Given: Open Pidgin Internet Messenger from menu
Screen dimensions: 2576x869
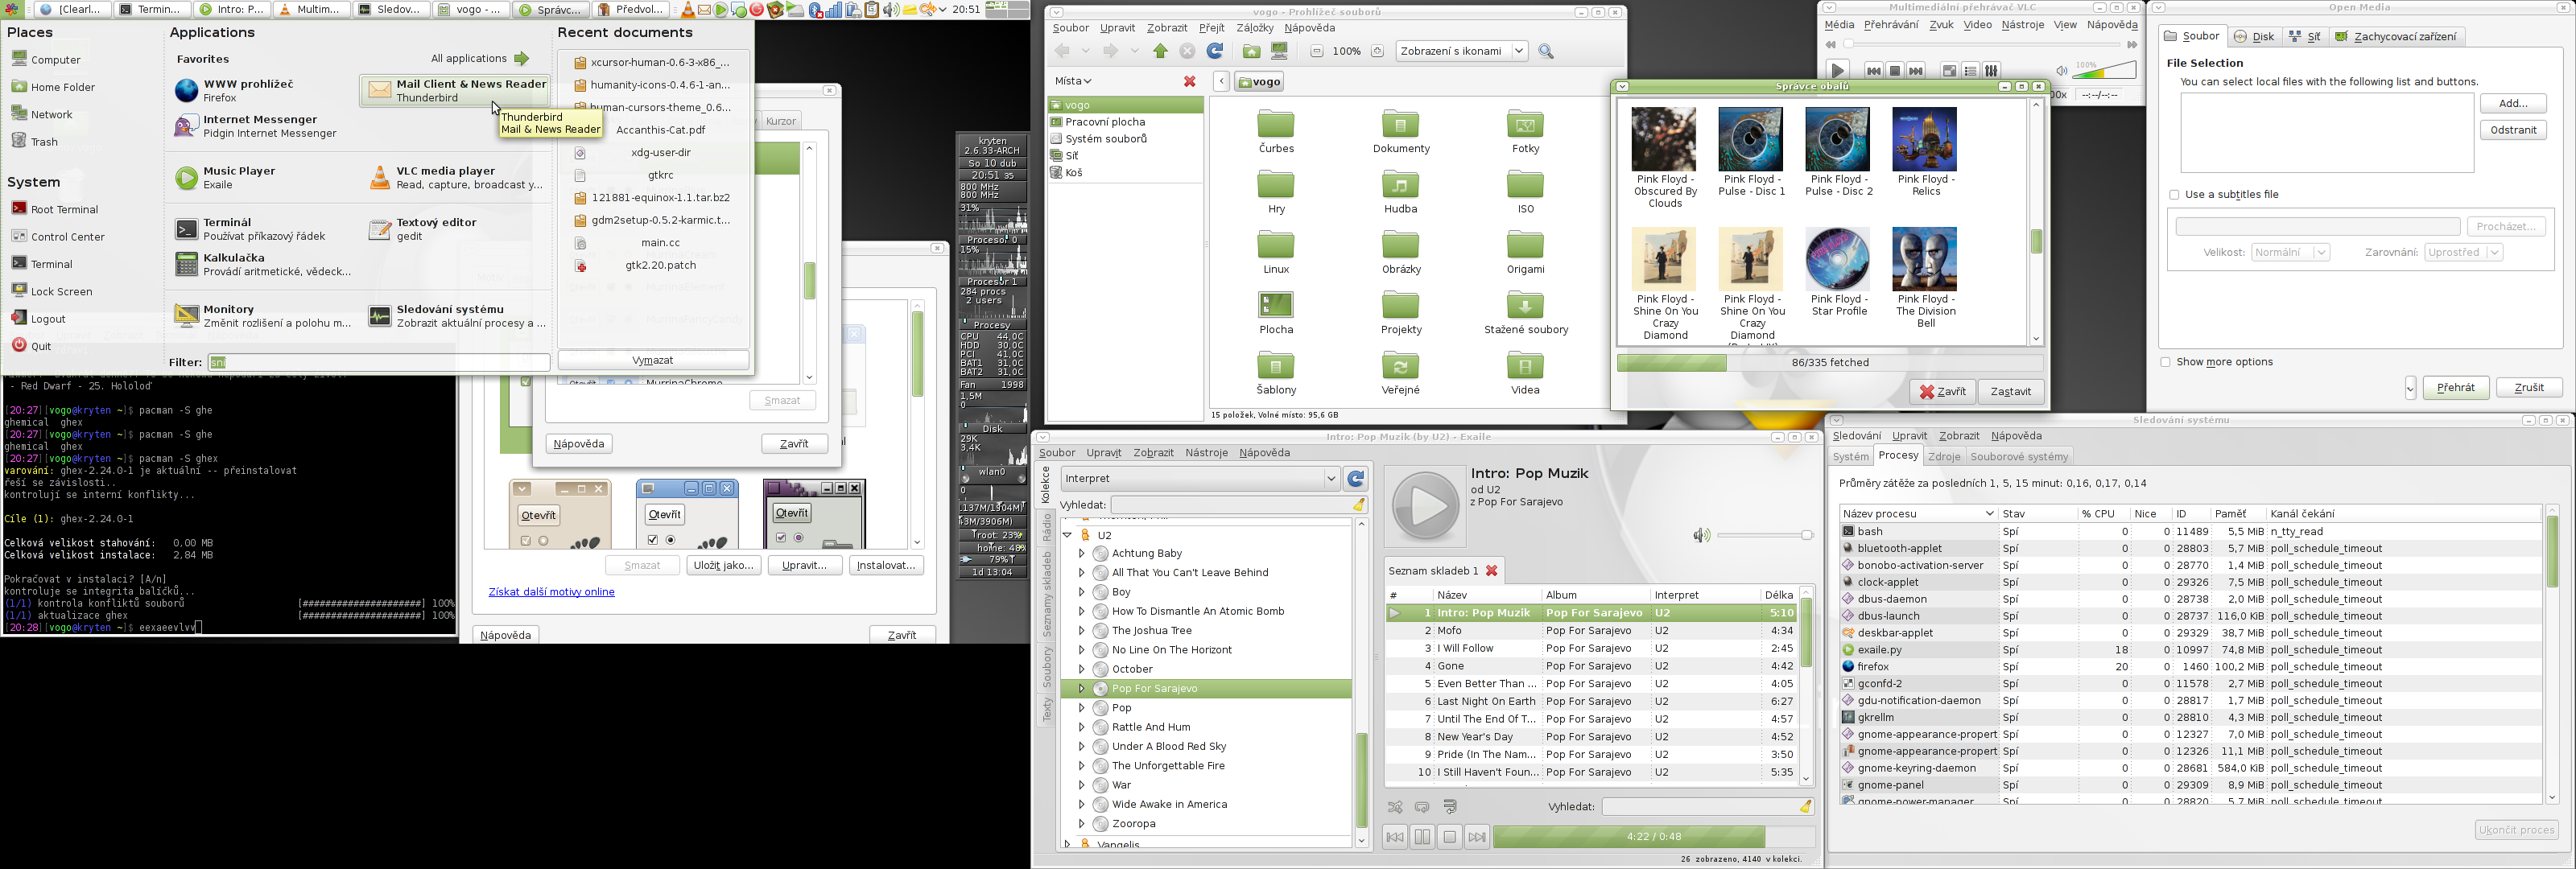Looking at the screenshot, I should pyautogui.click(x=256, y=126).
